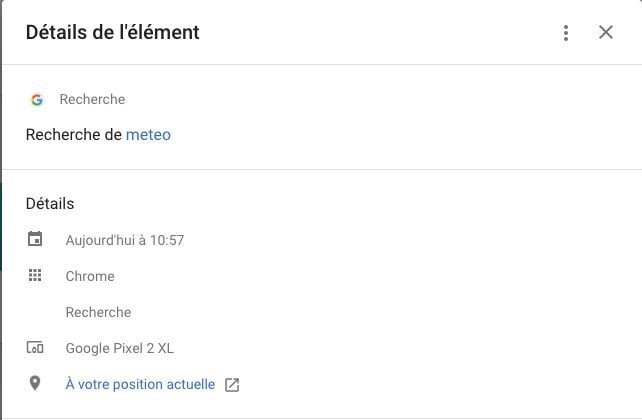Click the Recherche text under Chrome
The image size is (642, 420).
98,312
